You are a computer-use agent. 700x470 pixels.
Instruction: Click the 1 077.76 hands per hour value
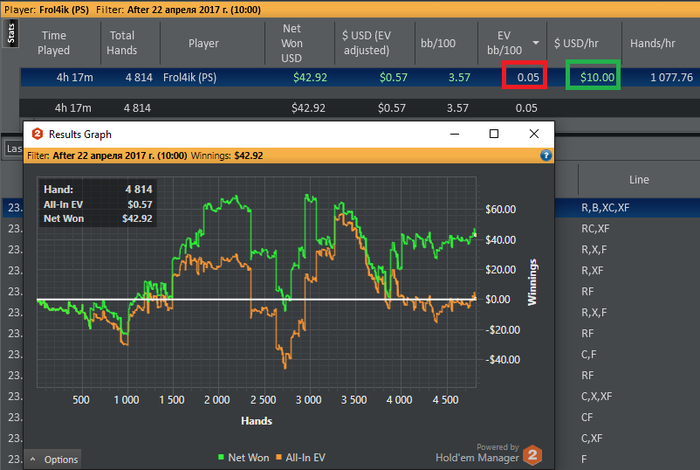click(671, 77)
